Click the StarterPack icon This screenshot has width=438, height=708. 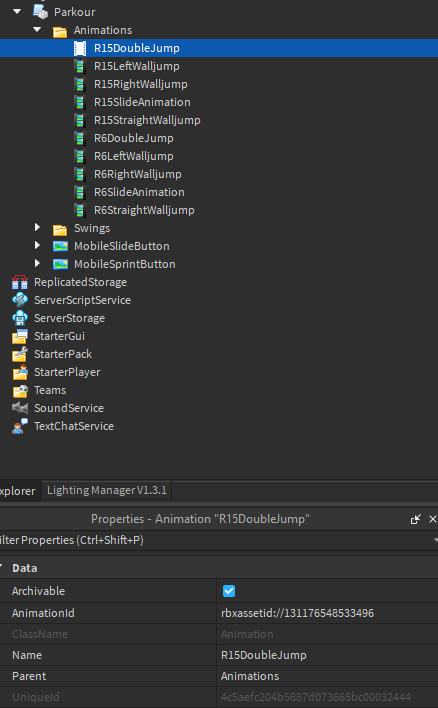point(20,354)
